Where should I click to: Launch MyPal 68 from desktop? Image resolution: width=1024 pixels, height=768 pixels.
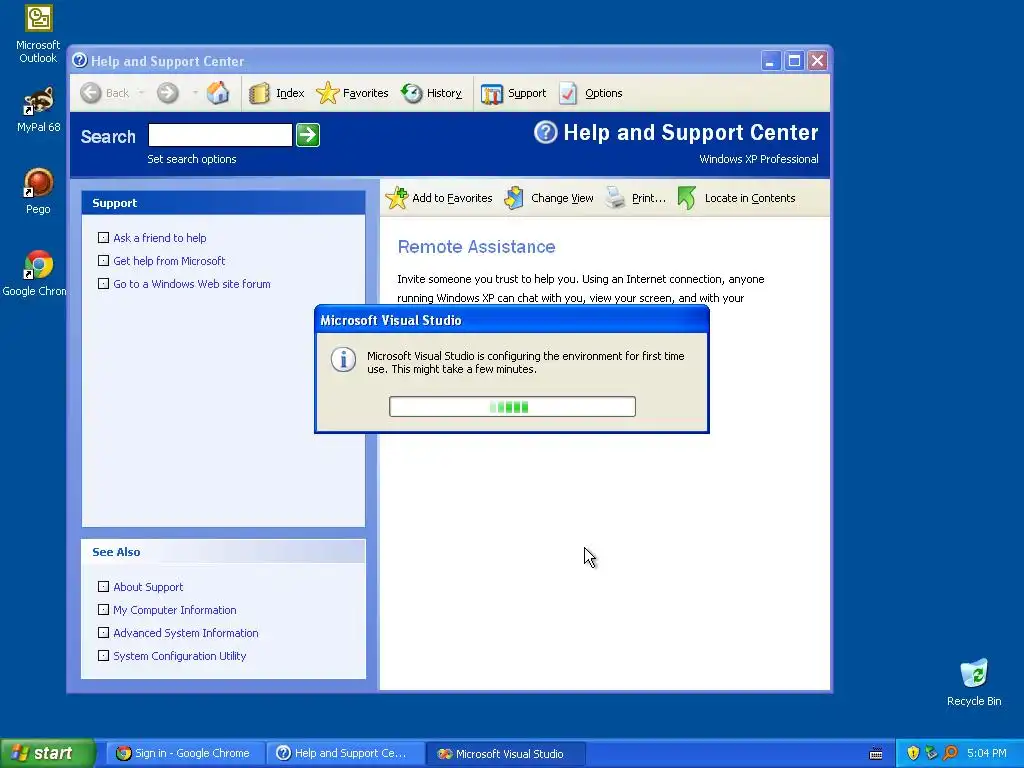tap(38, 109)
